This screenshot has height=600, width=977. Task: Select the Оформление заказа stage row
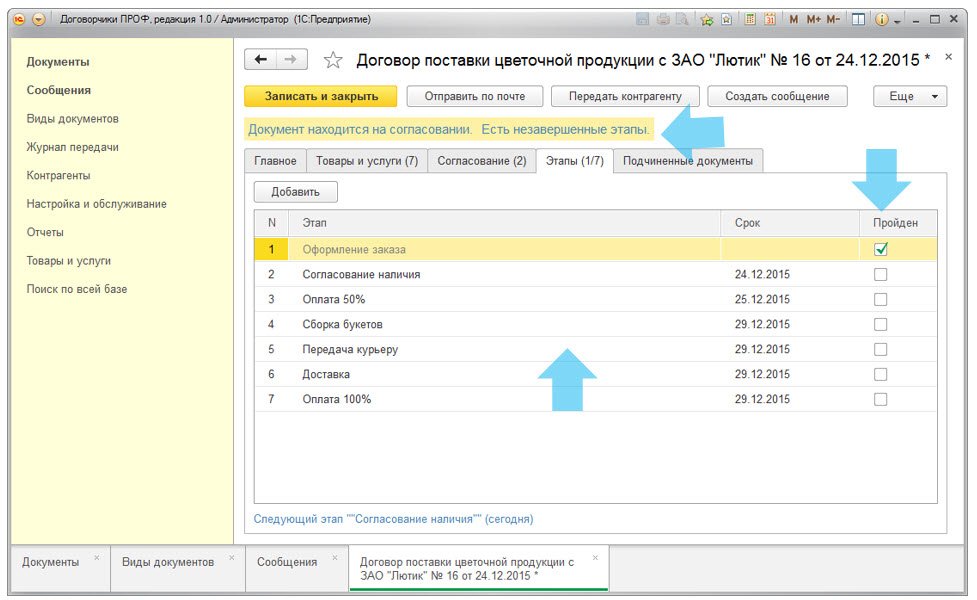(x=595, y=249)
